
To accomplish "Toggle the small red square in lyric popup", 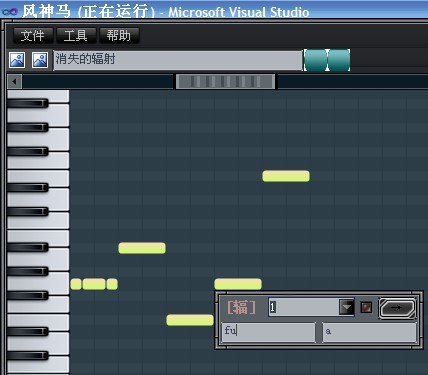I will (x=366, y=307).
